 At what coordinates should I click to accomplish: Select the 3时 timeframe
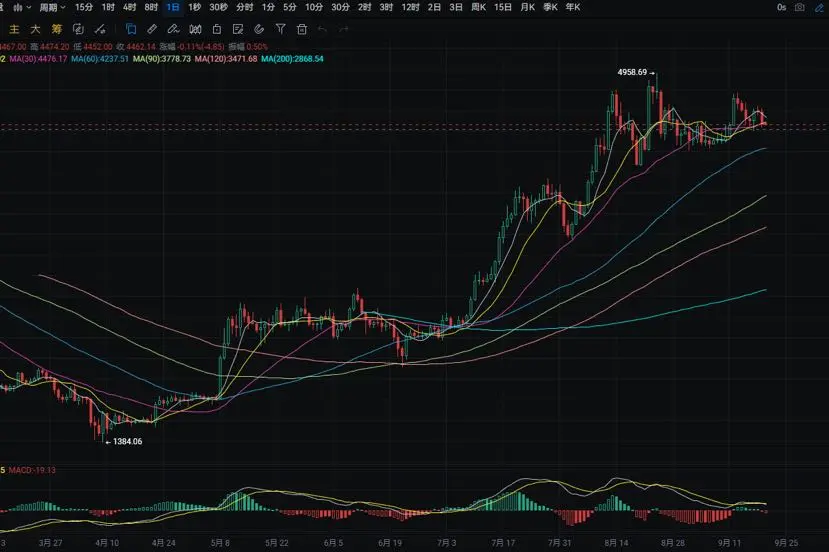point(386,7)
